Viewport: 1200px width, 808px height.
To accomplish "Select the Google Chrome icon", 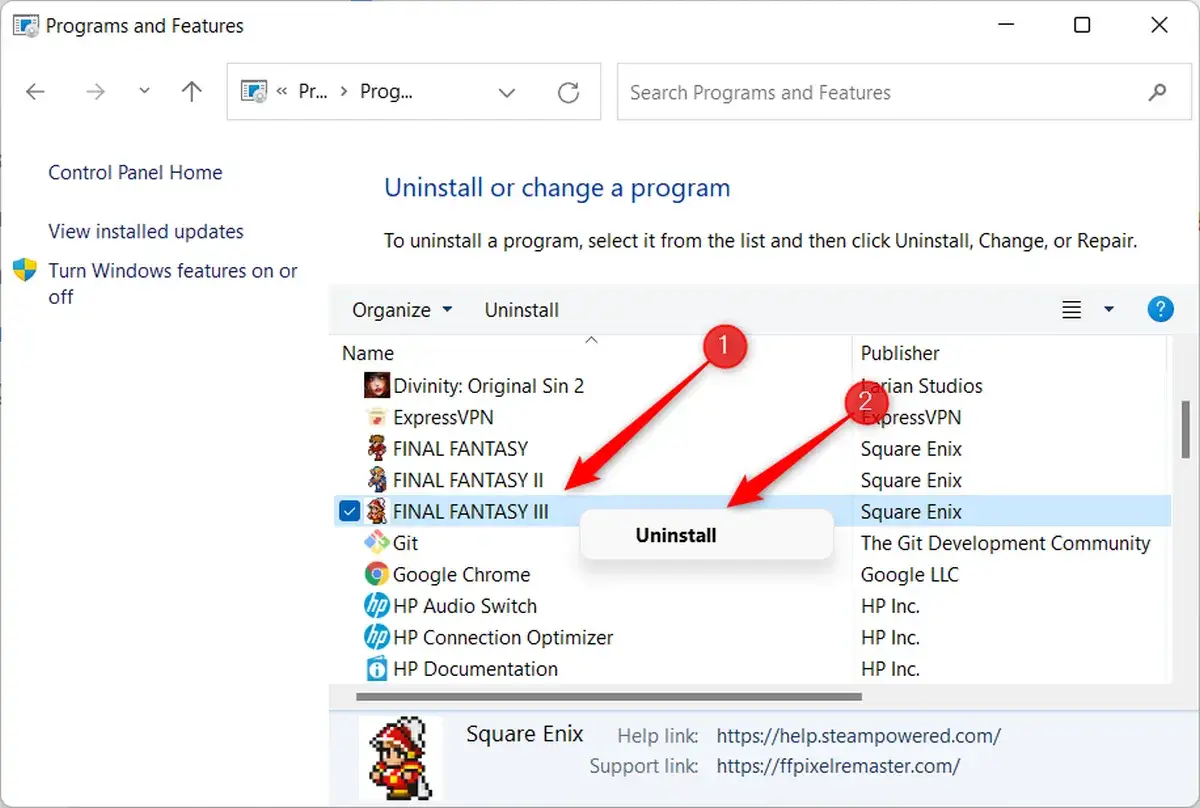I will coord(377,574).
